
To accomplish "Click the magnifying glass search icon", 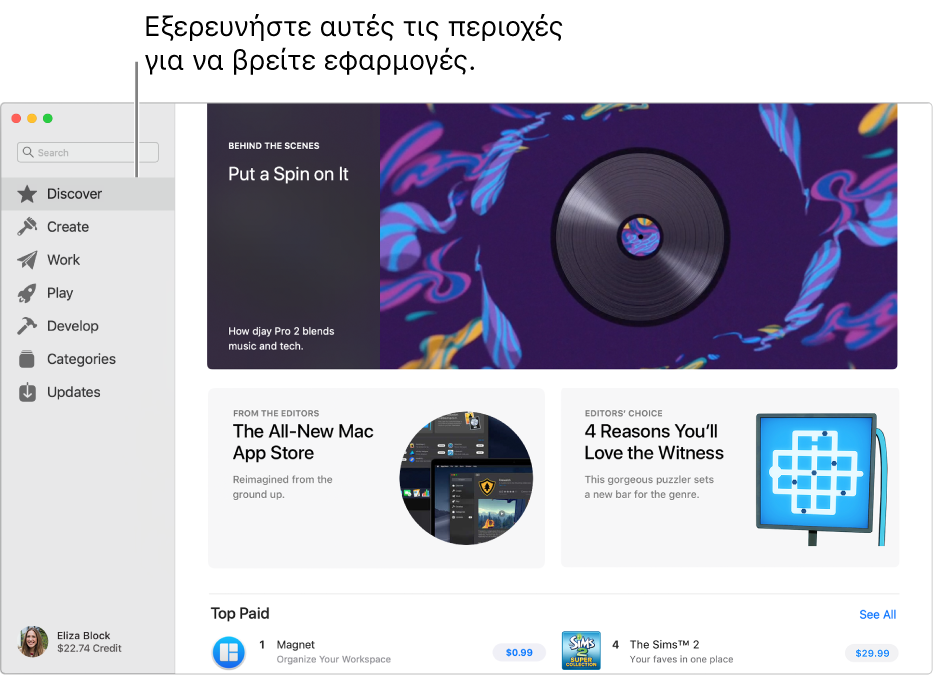I will 28,152.
